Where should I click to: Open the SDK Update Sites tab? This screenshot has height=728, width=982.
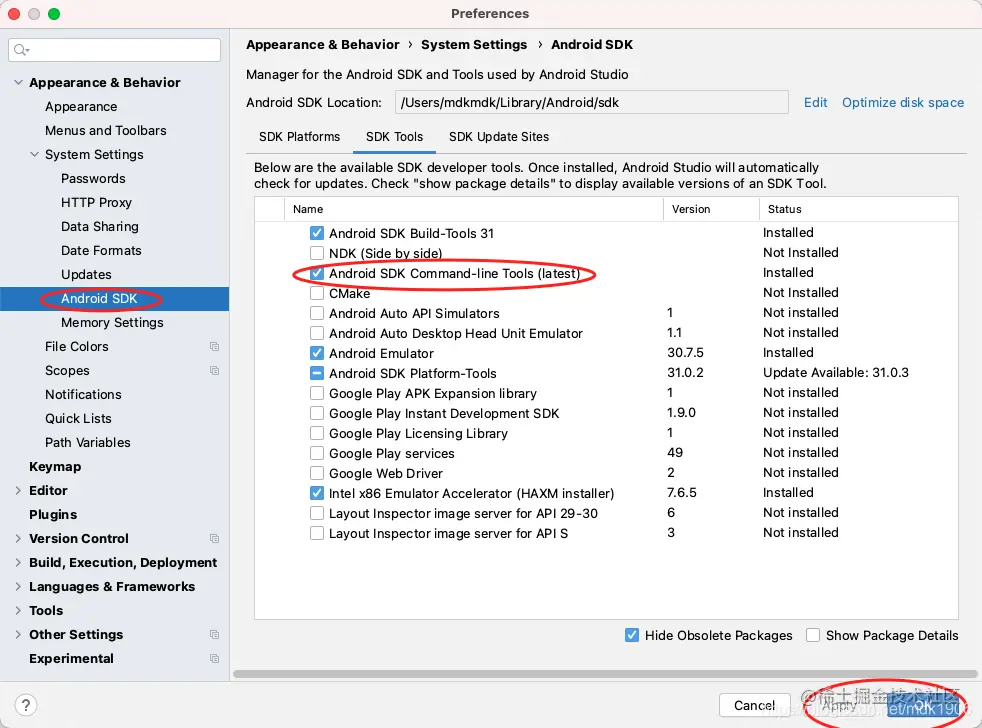pos(499,137)
